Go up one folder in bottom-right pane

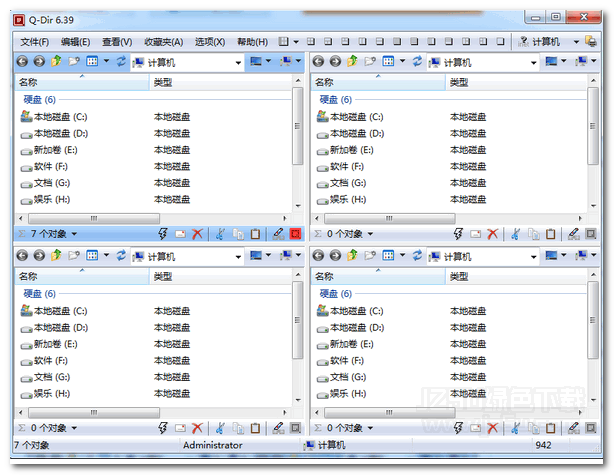pyautogui.click(x=352, y=255)
